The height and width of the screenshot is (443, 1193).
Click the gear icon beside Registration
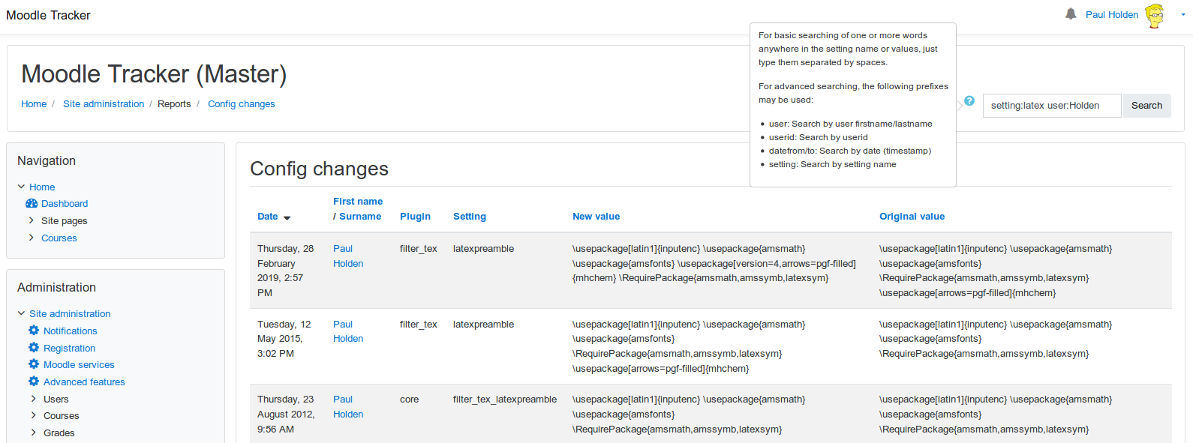33,348
